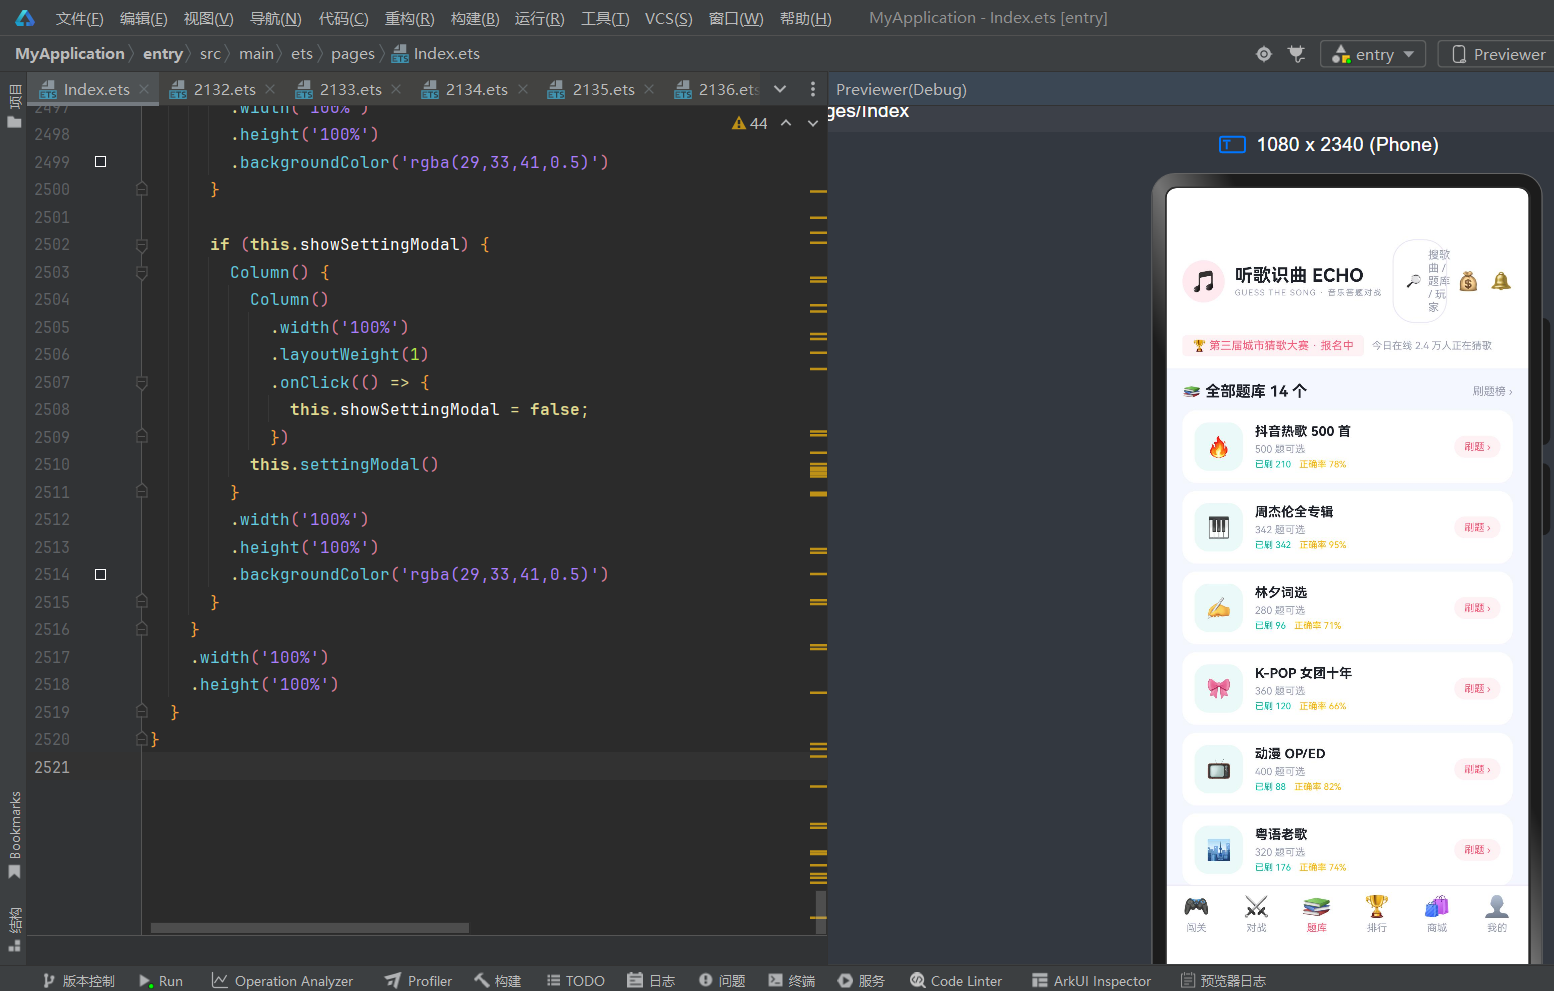Collapse code fold marker at line 2503
The width and height of the screenshot is (1554, 991).
142,272
